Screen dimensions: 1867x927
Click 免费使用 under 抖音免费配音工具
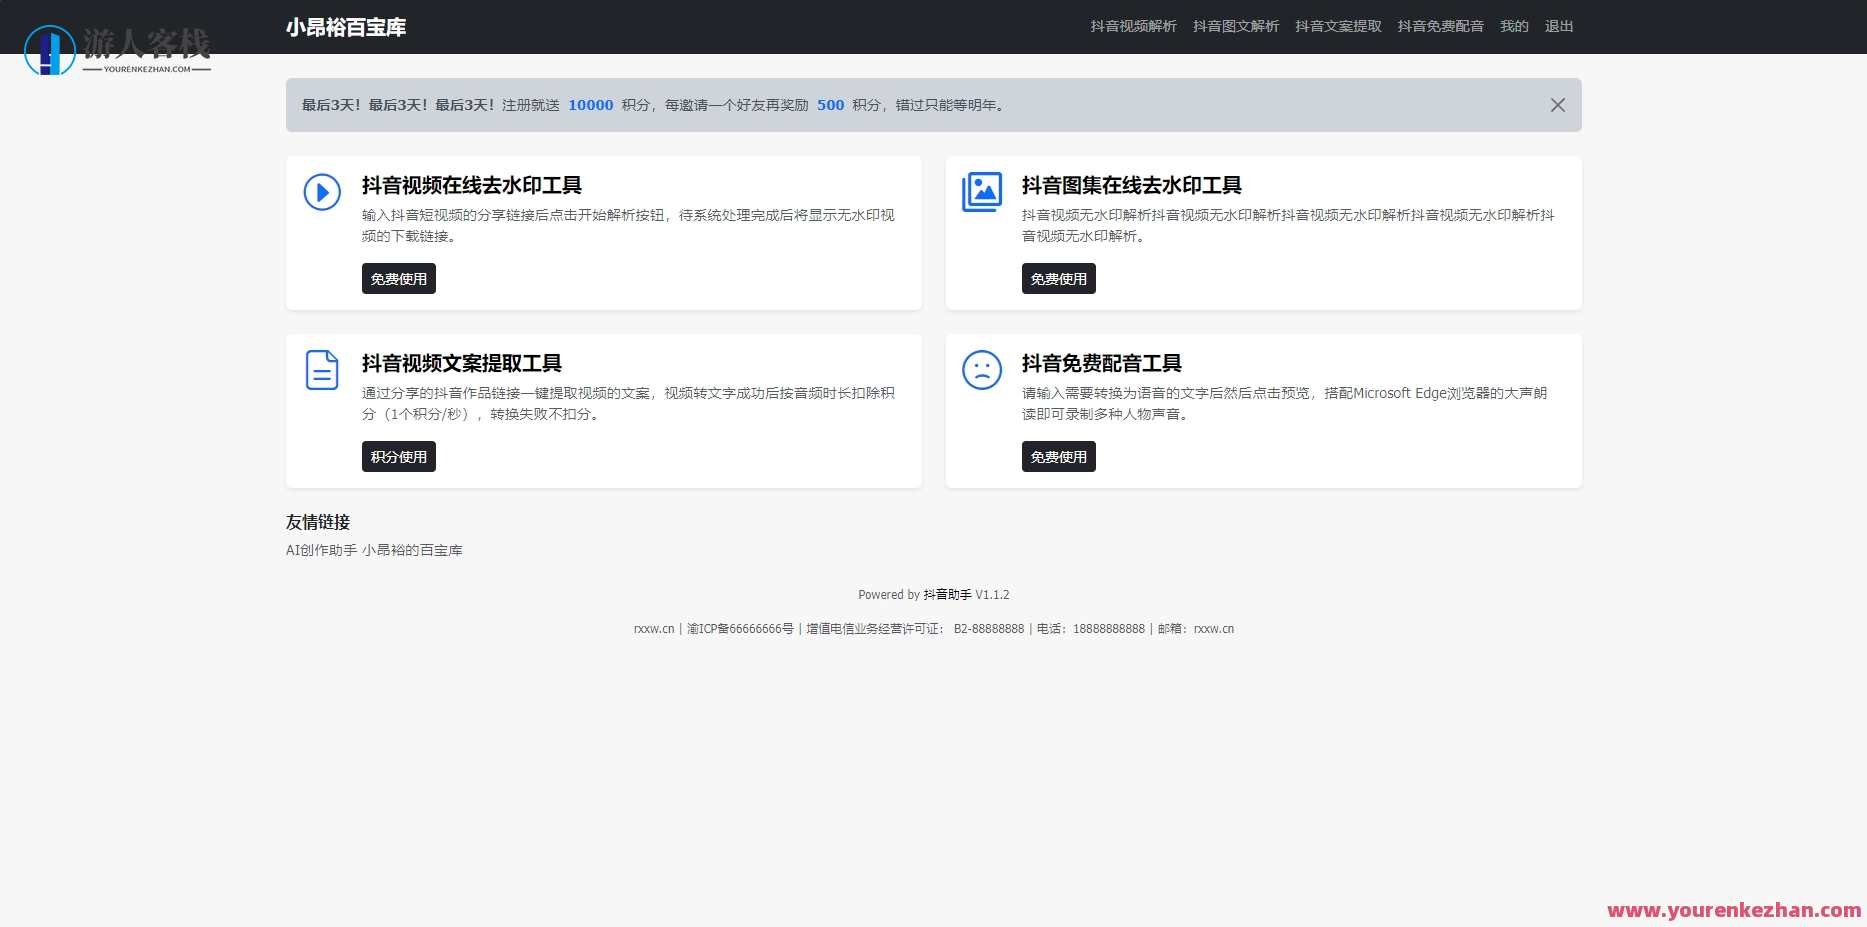click(1059, 456)
